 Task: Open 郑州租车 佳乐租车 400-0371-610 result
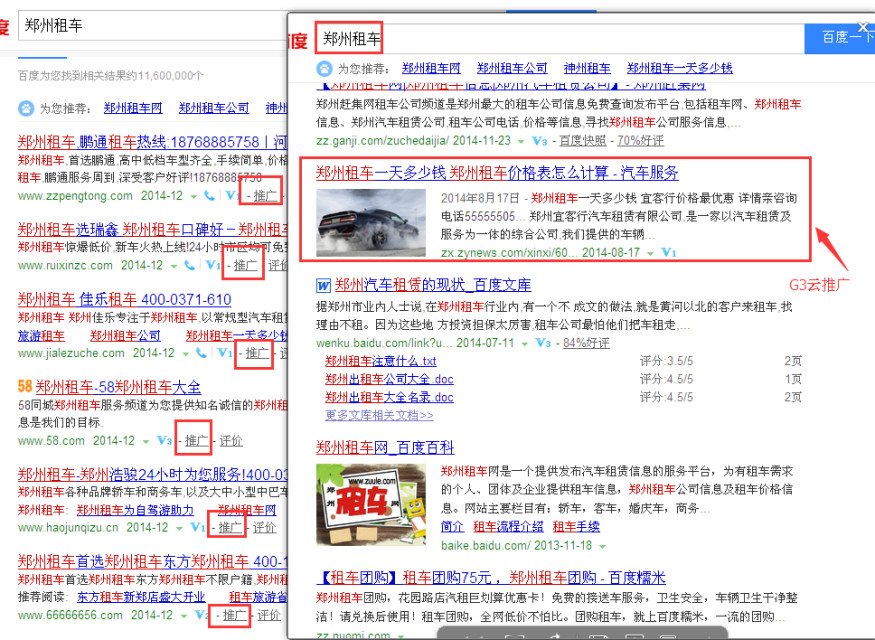click(x=124, y=300)
